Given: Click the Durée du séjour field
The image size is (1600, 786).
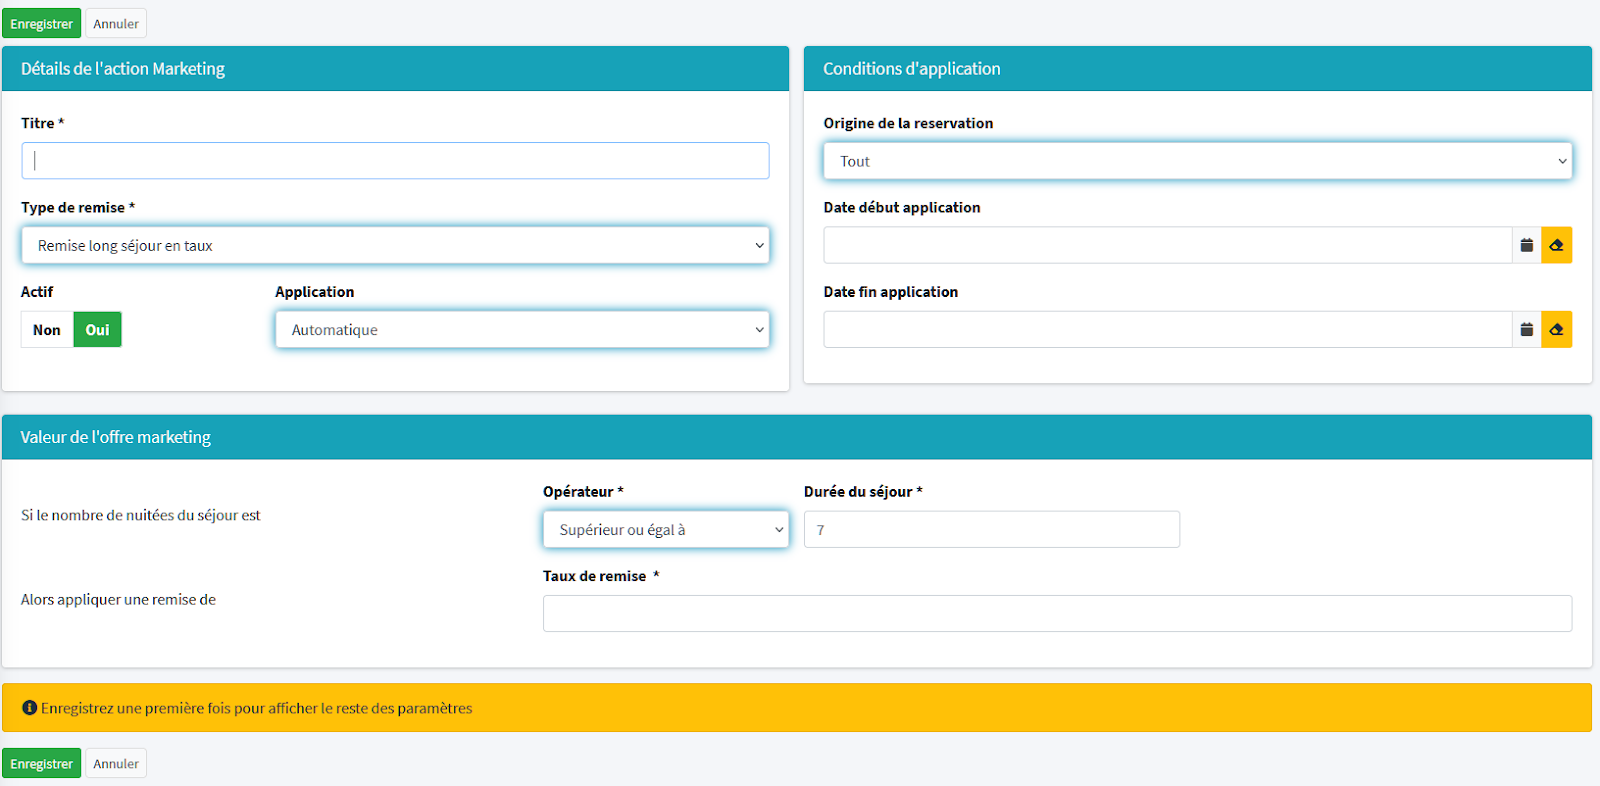Looking at the screenshot, I should 991,530.
